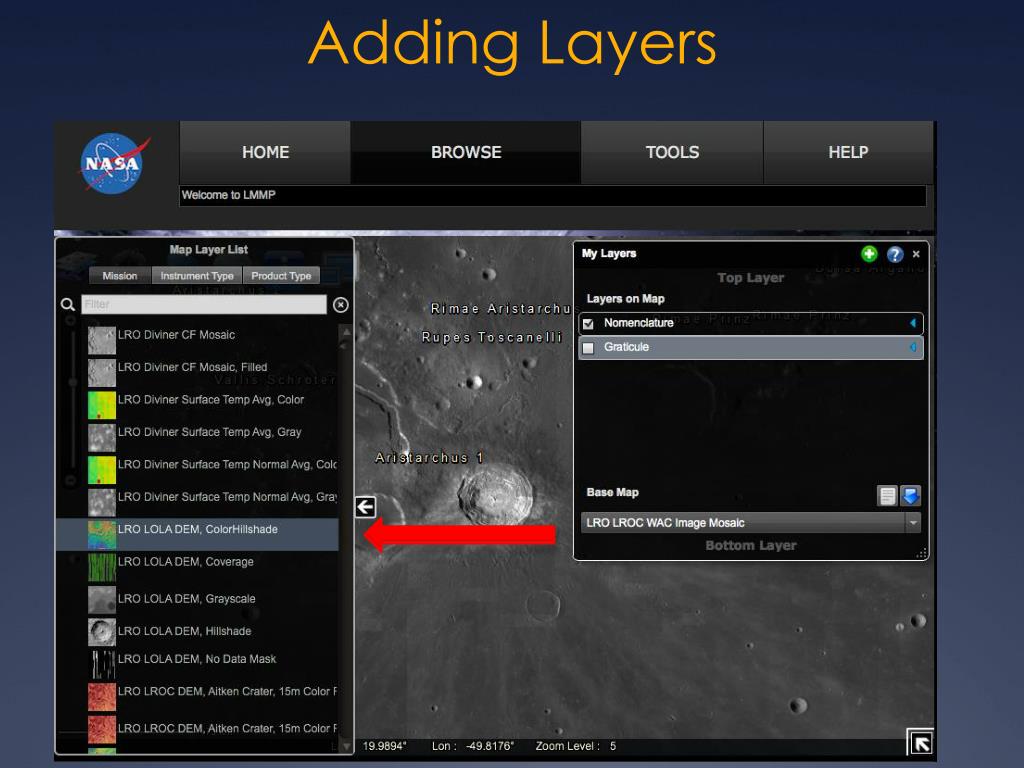Click the document list icon near Base Map
Viewport: 1024px width, 768px height.
[887, 495]
